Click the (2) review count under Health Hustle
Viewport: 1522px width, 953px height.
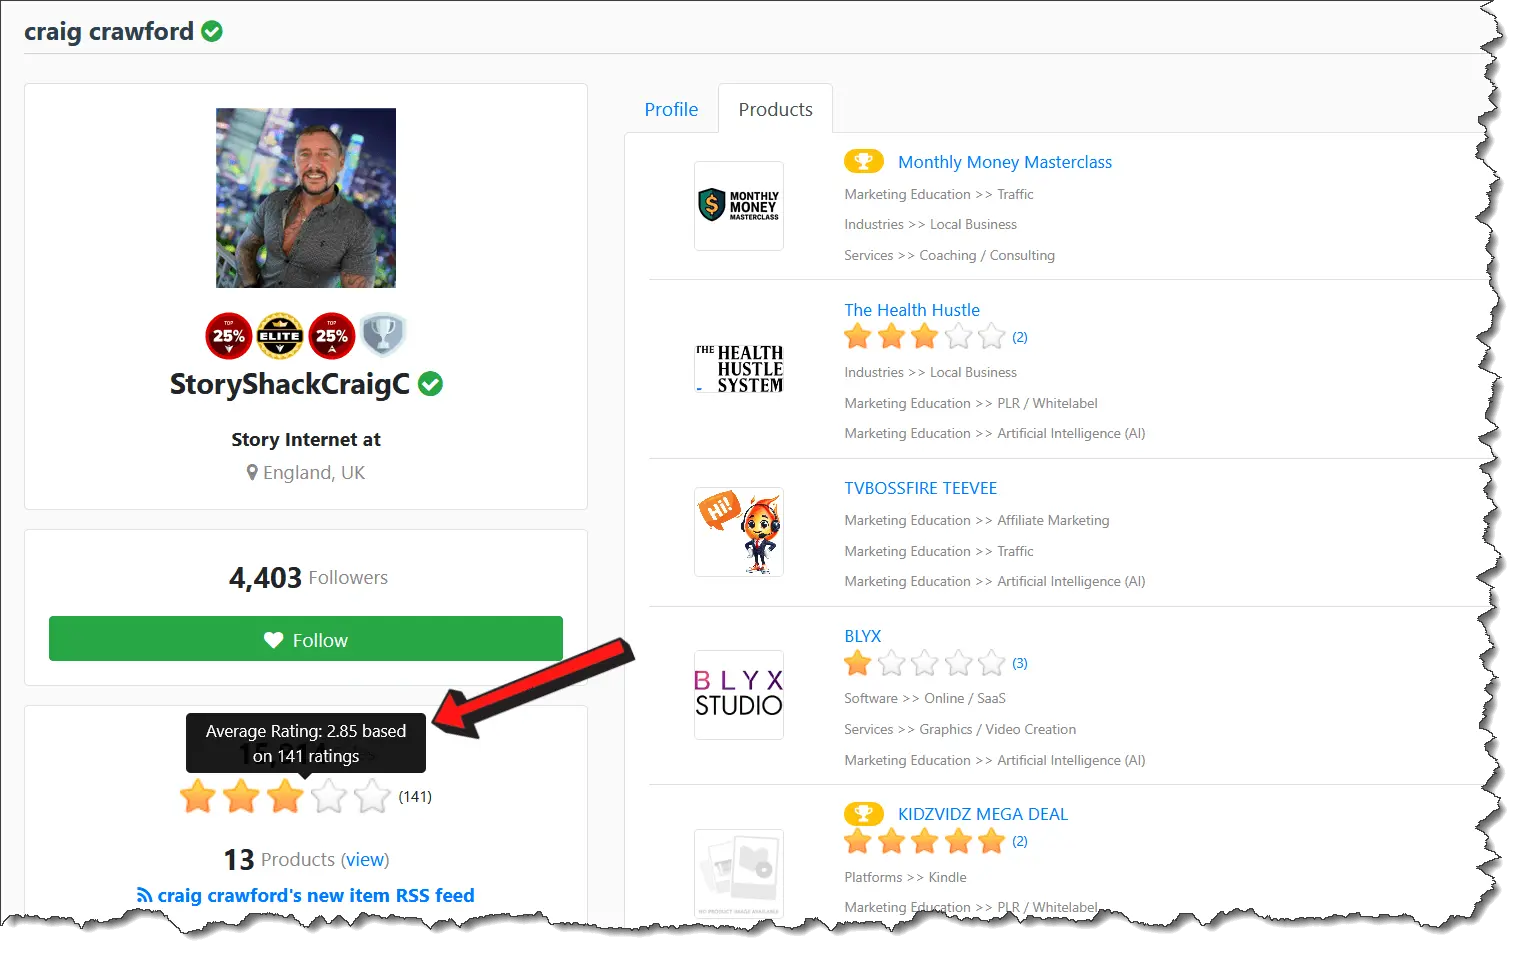tap(1020, 337)
